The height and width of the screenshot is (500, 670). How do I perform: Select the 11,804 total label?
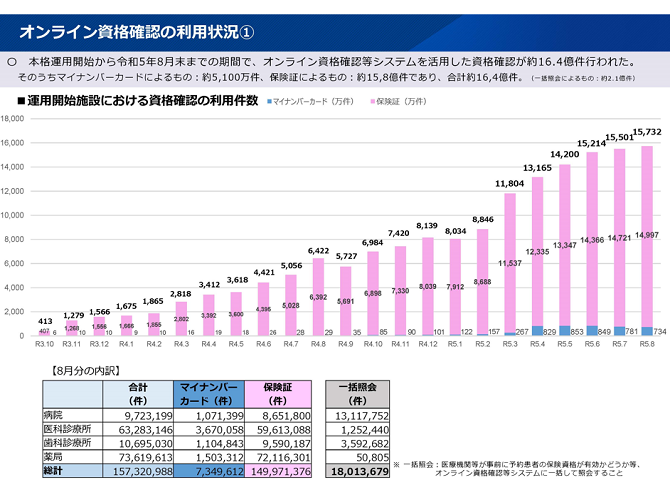tap(509, 183)
